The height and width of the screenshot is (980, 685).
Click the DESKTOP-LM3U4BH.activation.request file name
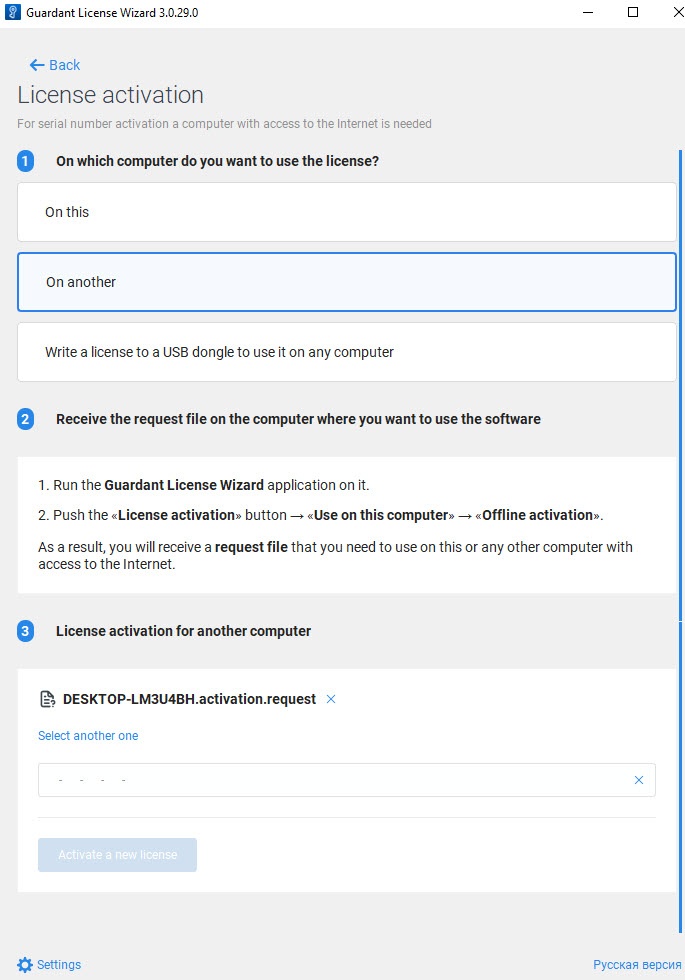(189, 699)
